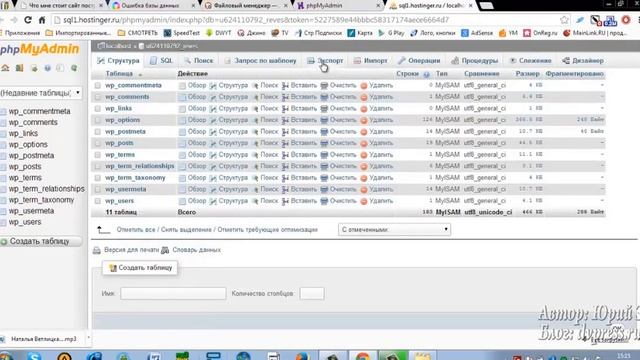Open the Дизайнер tab
This screenshot has height=360, width=640.
582,61
